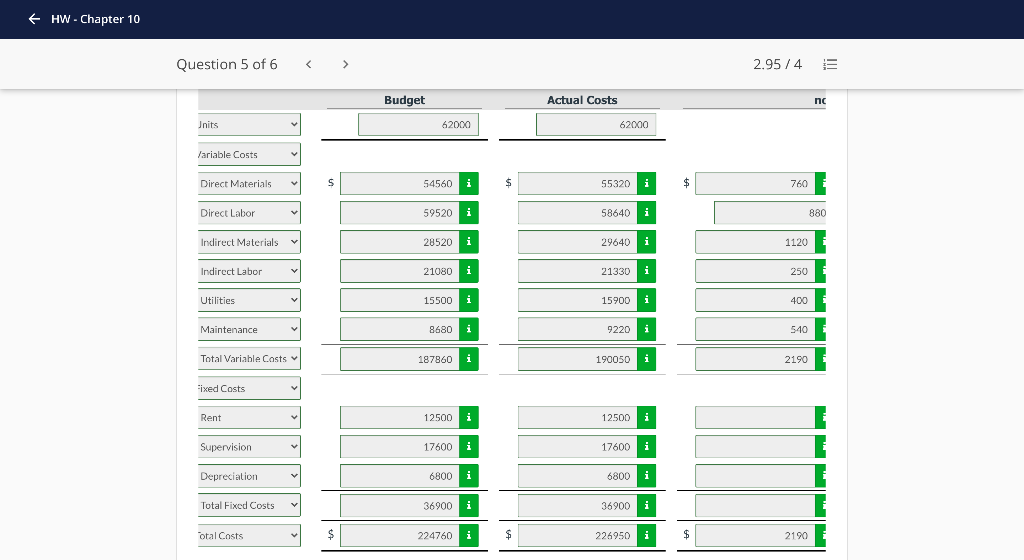Click the empty Supervision difference field
The height and width of the screenshot is (560, 1024).
(x=755, y=446)
